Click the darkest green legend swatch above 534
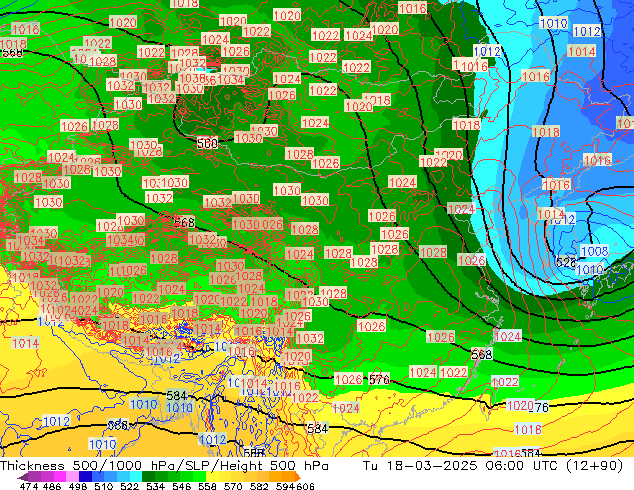 point(148,476)
